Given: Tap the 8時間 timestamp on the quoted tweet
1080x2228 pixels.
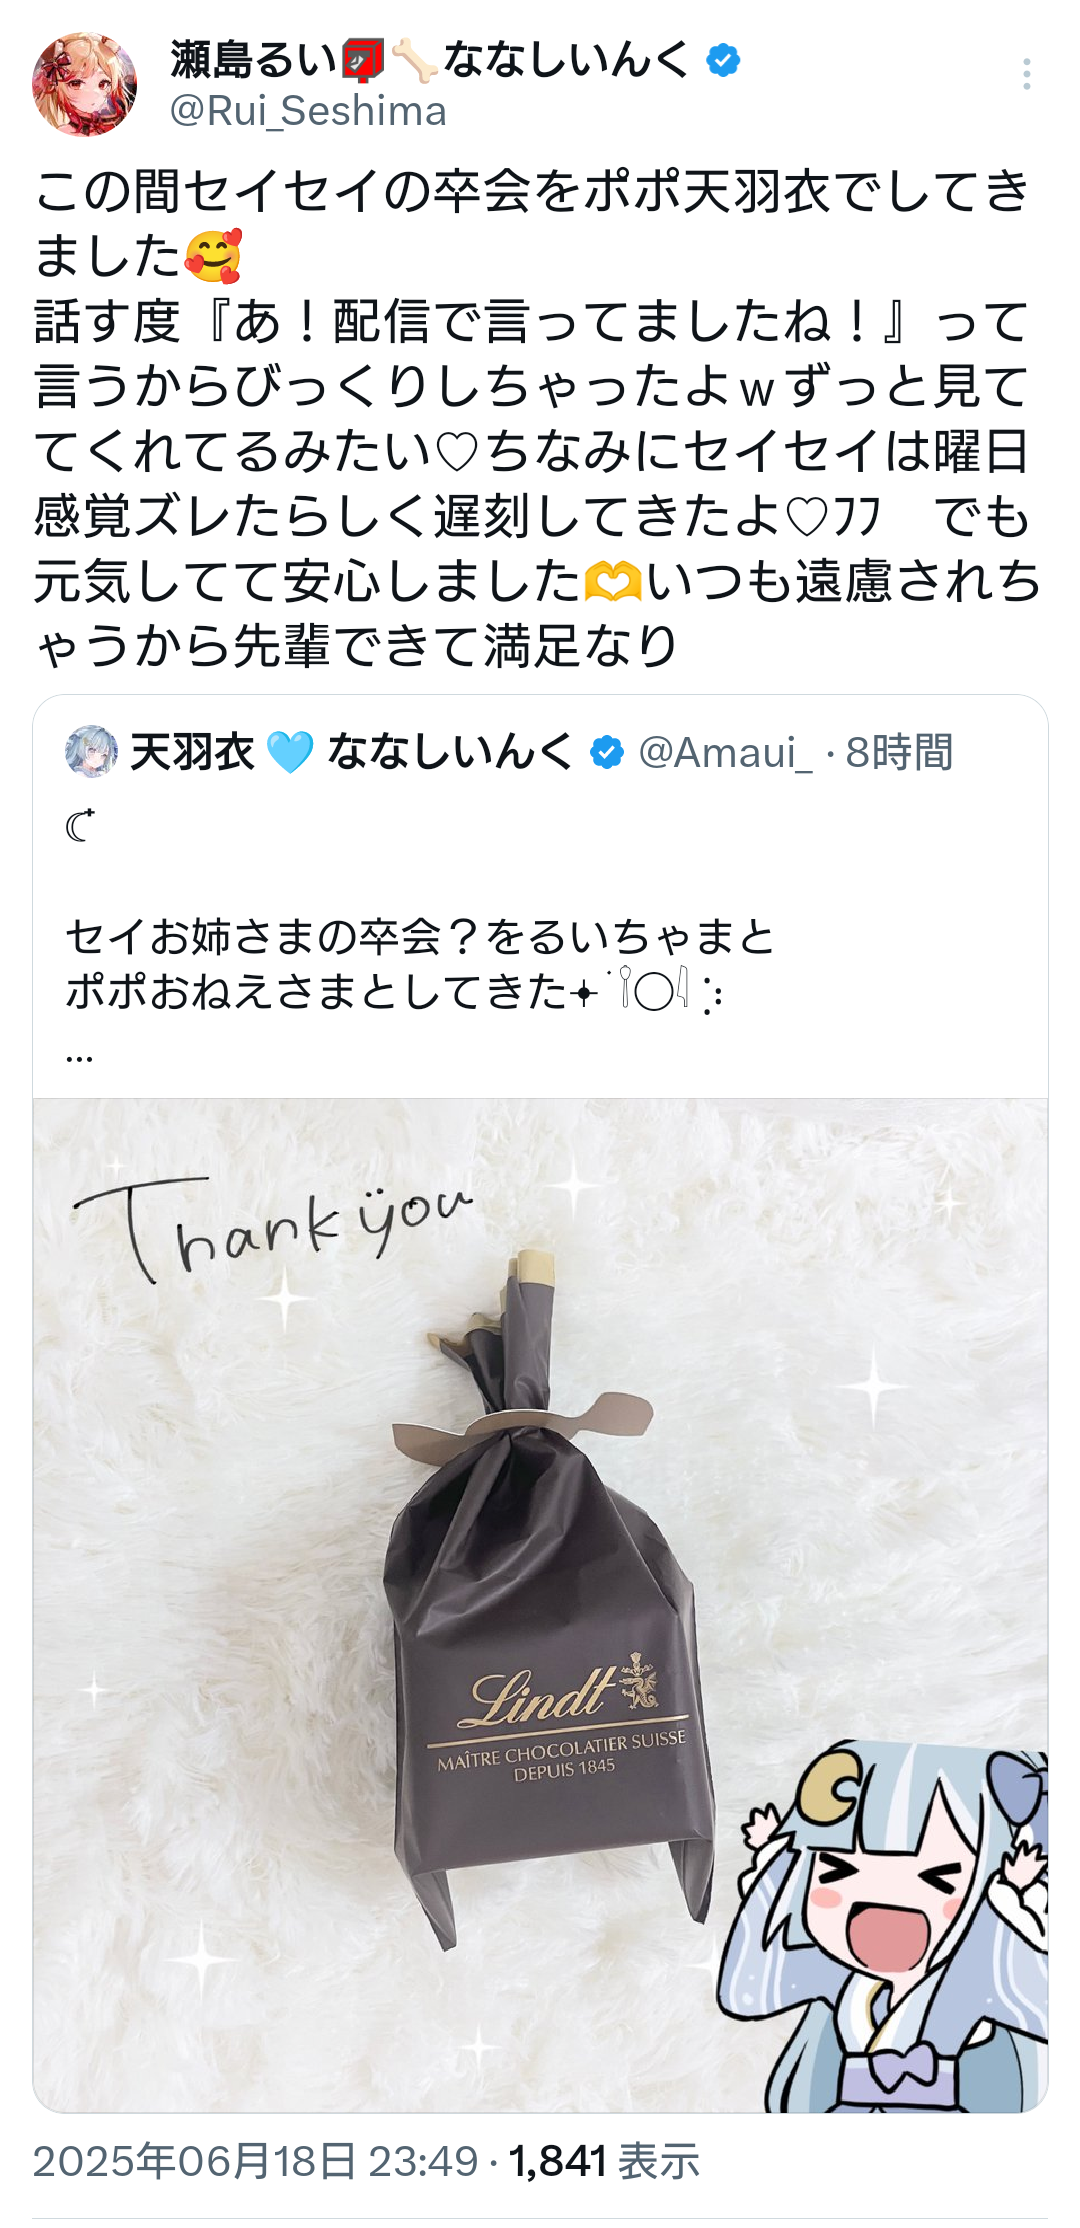Looking at the screenshot, I should point(899,752).
